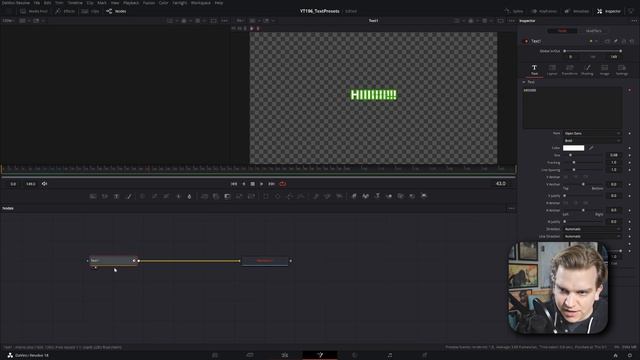Pick text color with eyedropper
The width and height of the screenshot is (640, 360).
pyautogui.click(x=591, y=148)
